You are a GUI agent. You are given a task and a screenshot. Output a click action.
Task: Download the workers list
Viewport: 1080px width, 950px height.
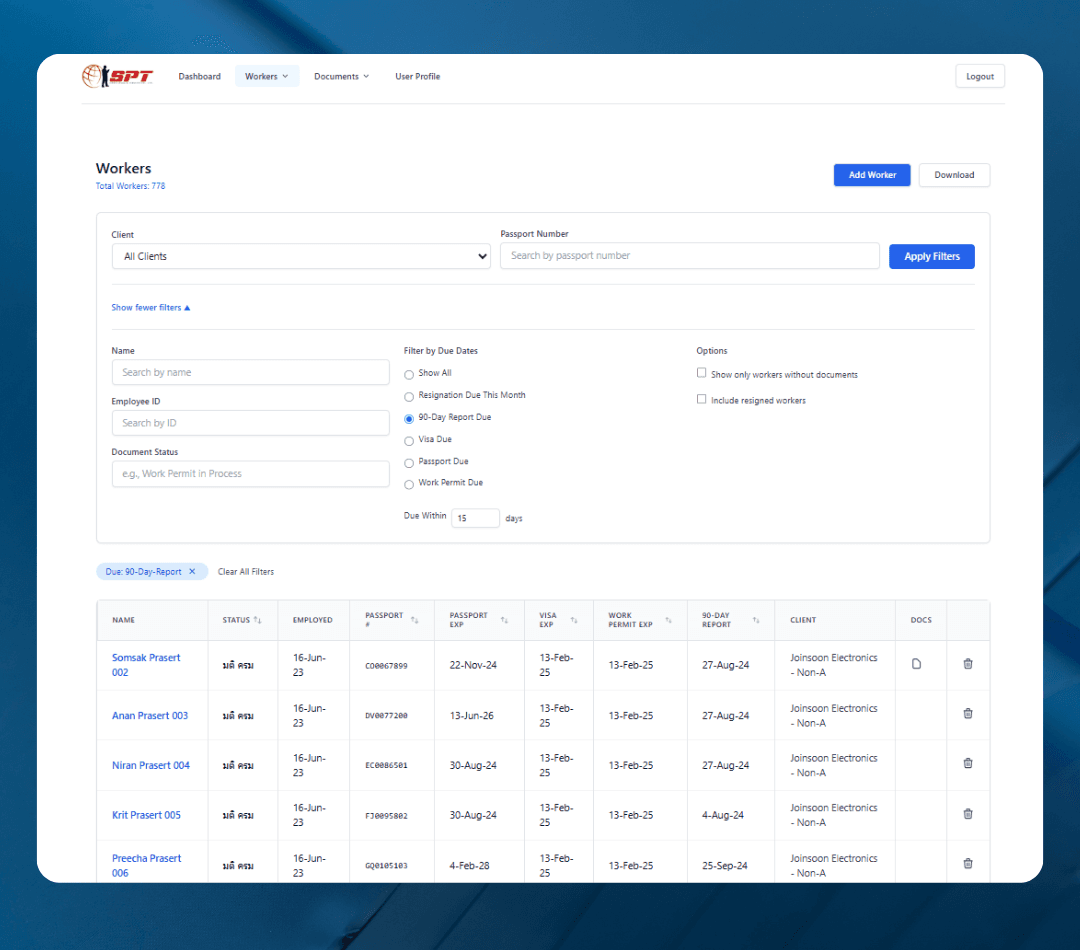tap(954, 175)
